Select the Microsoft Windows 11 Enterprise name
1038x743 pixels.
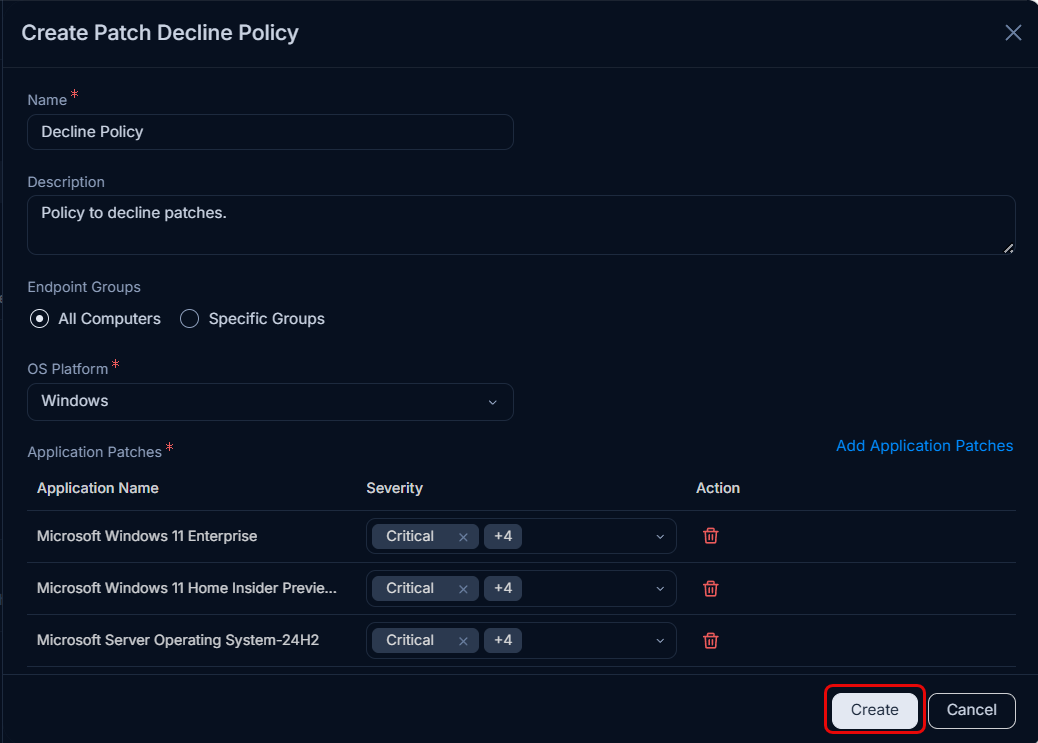pos(147,536)
